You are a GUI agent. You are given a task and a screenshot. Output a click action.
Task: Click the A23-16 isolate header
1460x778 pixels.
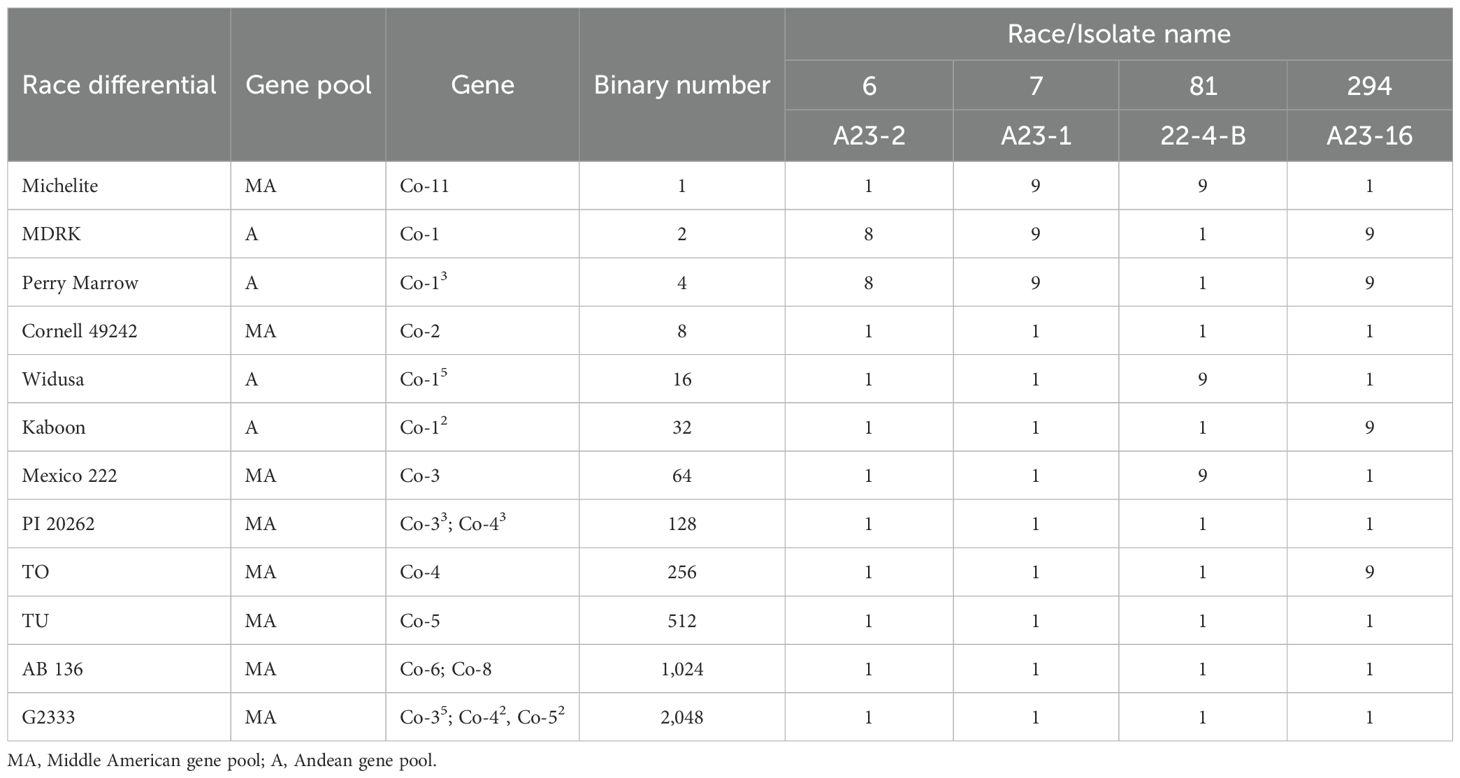(1369, 136)
